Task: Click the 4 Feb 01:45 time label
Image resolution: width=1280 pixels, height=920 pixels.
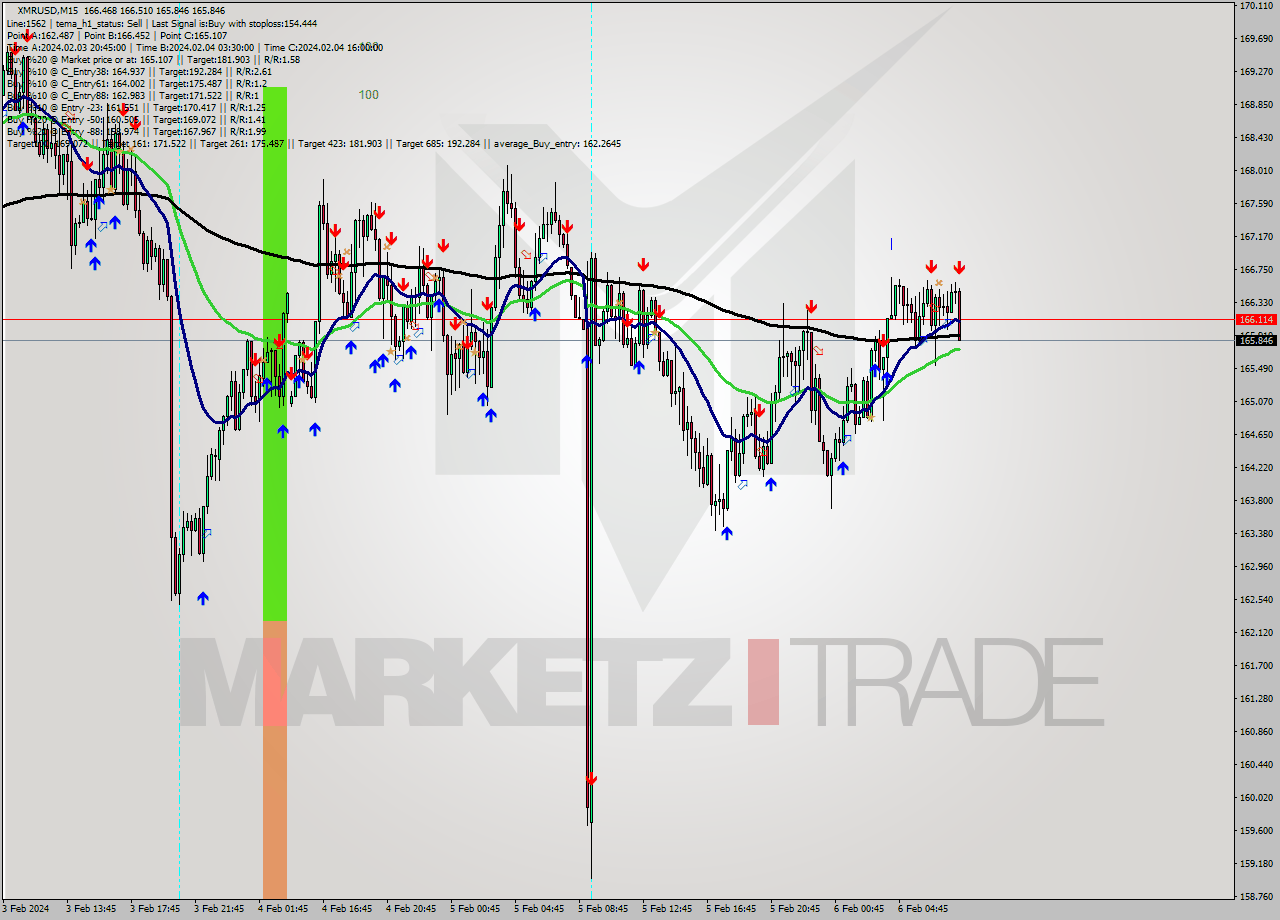Action: point(283,909)
